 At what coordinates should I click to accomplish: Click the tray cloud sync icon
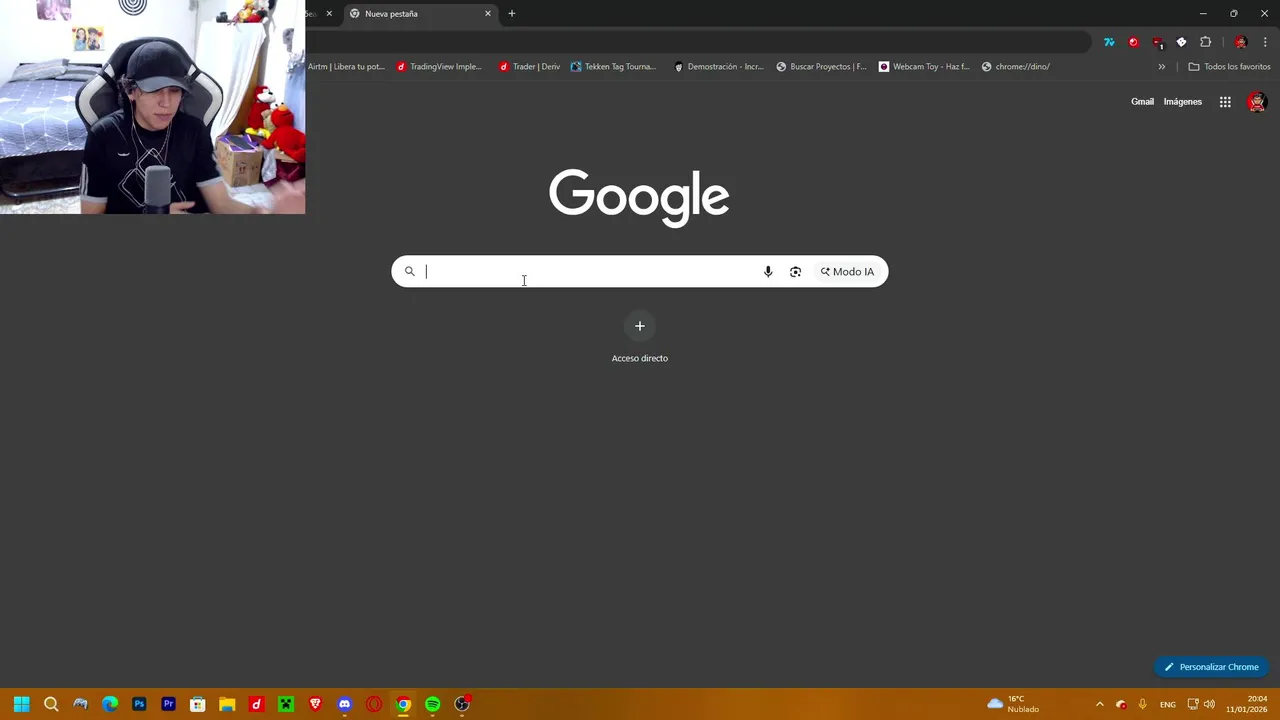pyautogui.click(x=1121, y=704)
